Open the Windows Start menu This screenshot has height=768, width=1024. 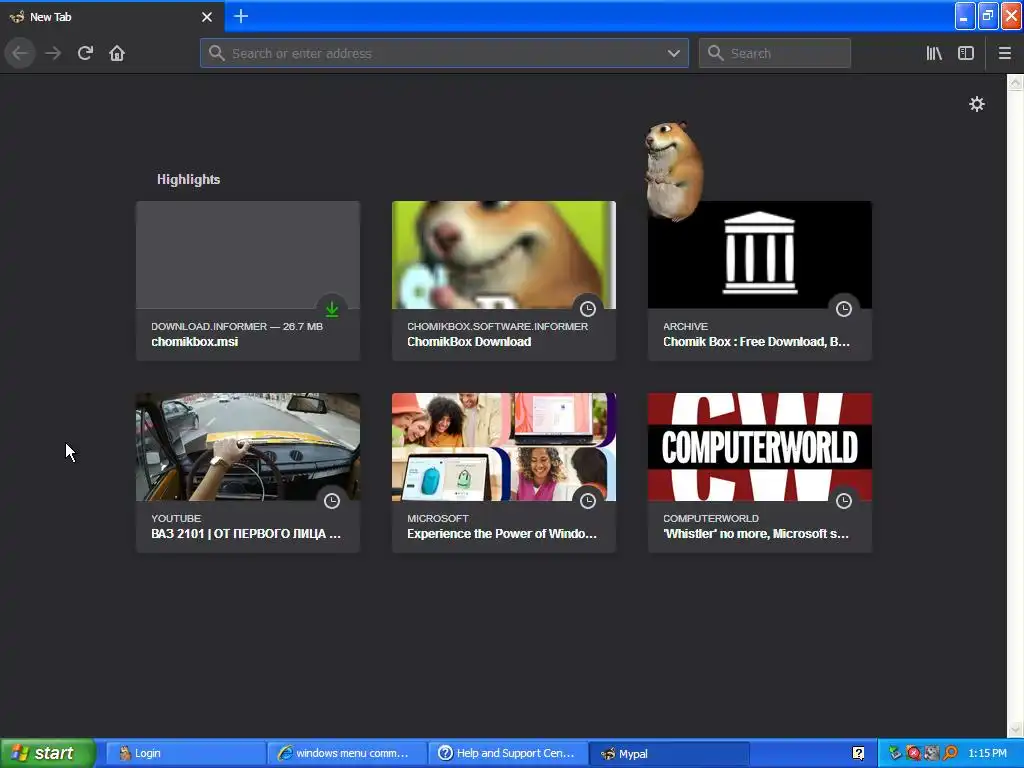[48, 753]
